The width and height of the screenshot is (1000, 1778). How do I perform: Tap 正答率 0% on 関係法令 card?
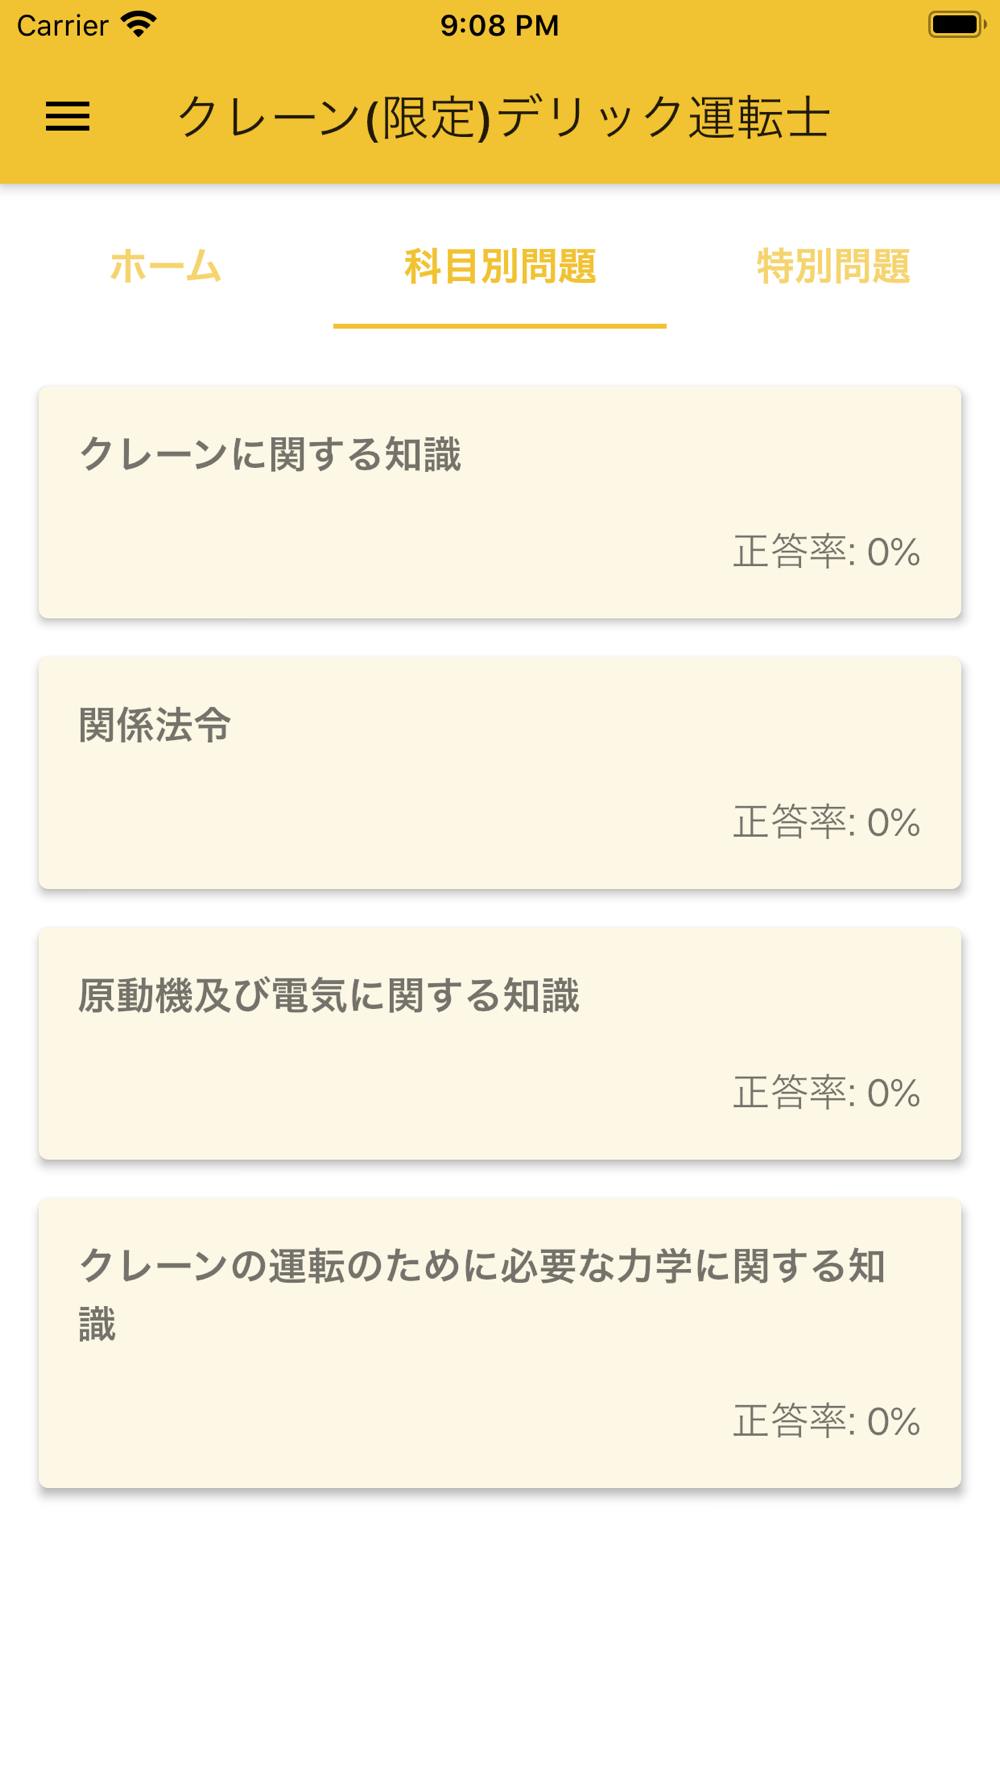(827, 823)
